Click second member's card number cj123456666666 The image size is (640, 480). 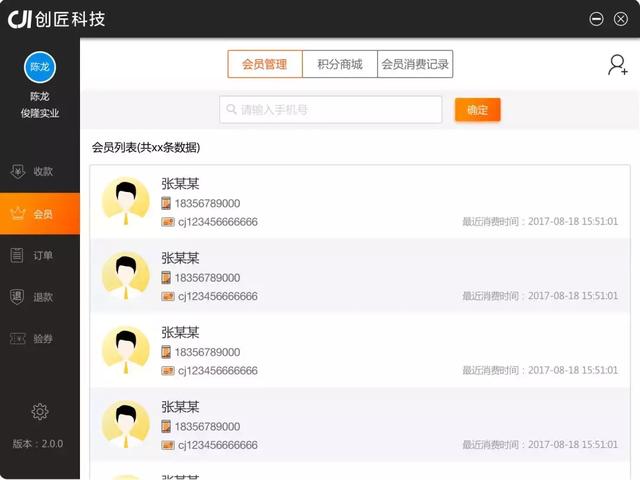[218, 296]
